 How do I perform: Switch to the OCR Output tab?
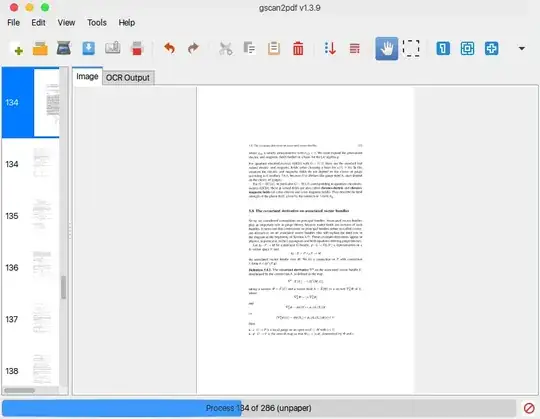tap(128, 78)
